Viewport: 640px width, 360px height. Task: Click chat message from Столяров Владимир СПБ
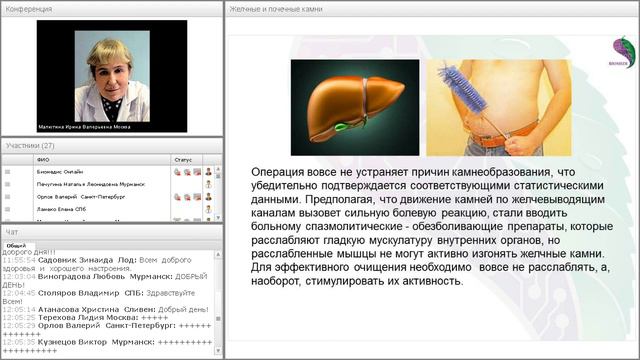[x=99, y=297]
